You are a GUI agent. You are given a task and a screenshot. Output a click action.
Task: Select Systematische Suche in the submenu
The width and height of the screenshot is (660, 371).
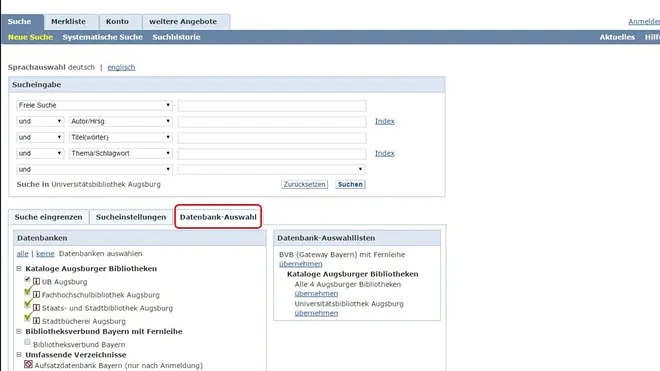pos(103,37)
